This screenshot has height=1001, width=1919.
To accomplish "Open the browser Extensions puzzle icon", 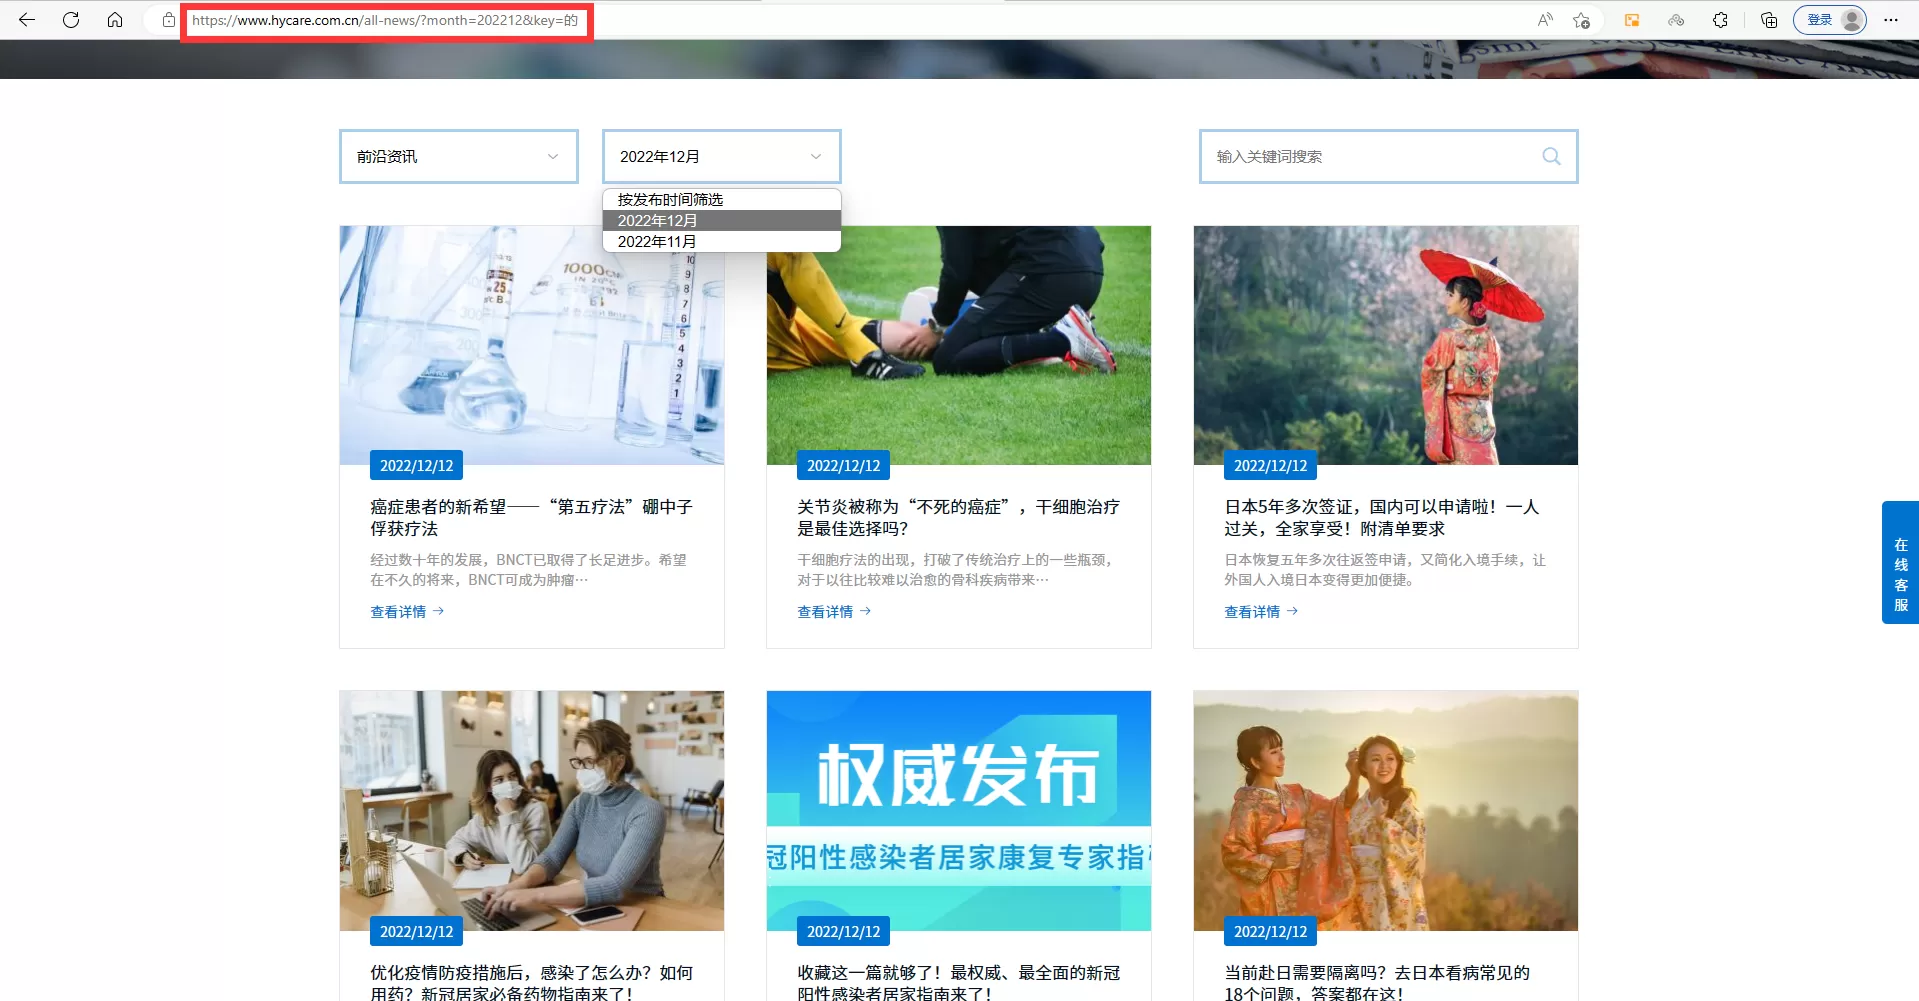I will pos(1720,20).
